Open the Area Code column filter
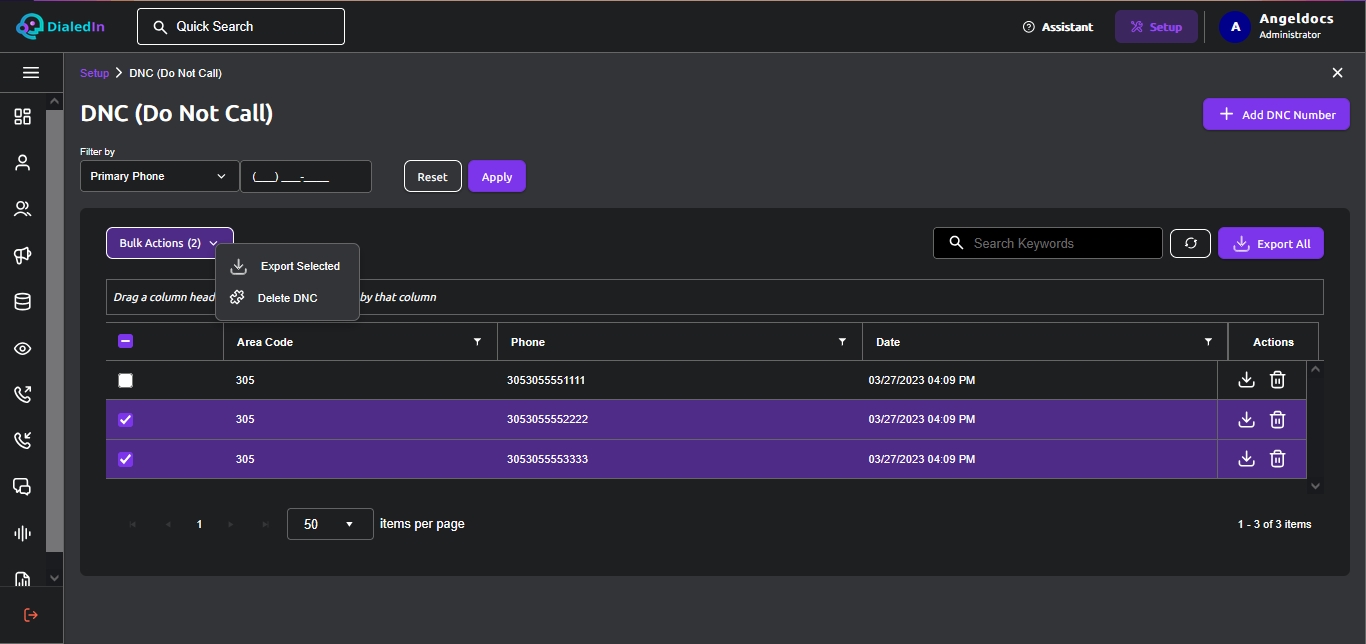1366x644 pixels. (x=477, y=342)
